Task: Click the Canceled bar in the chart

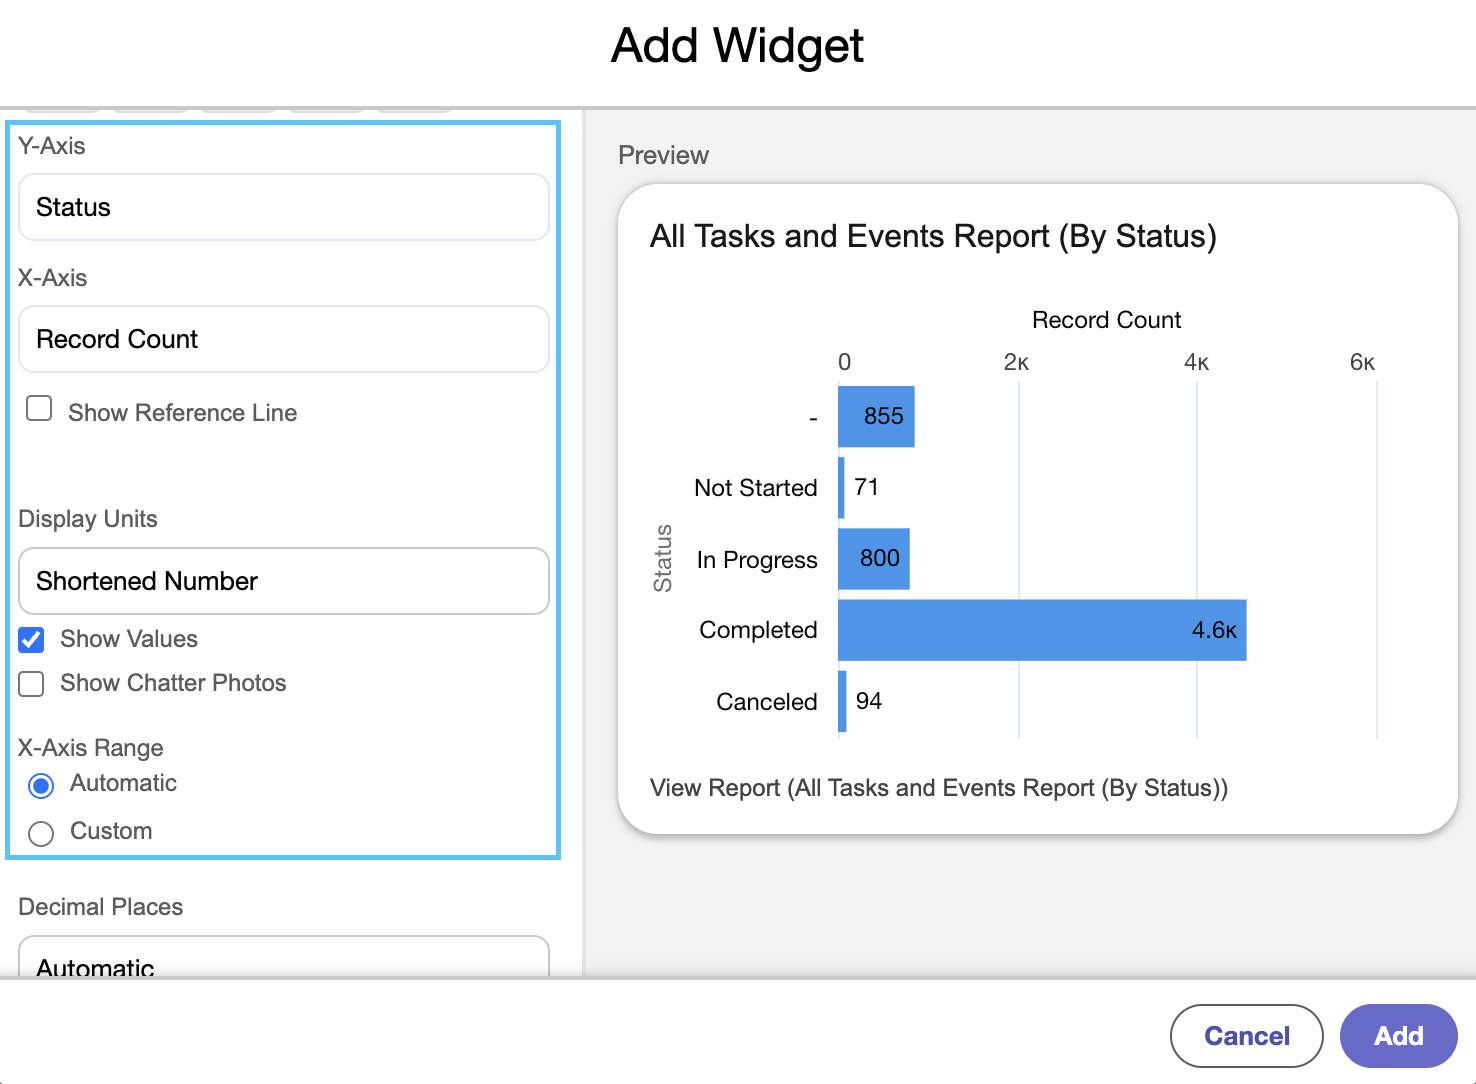Action: [842, 701]
